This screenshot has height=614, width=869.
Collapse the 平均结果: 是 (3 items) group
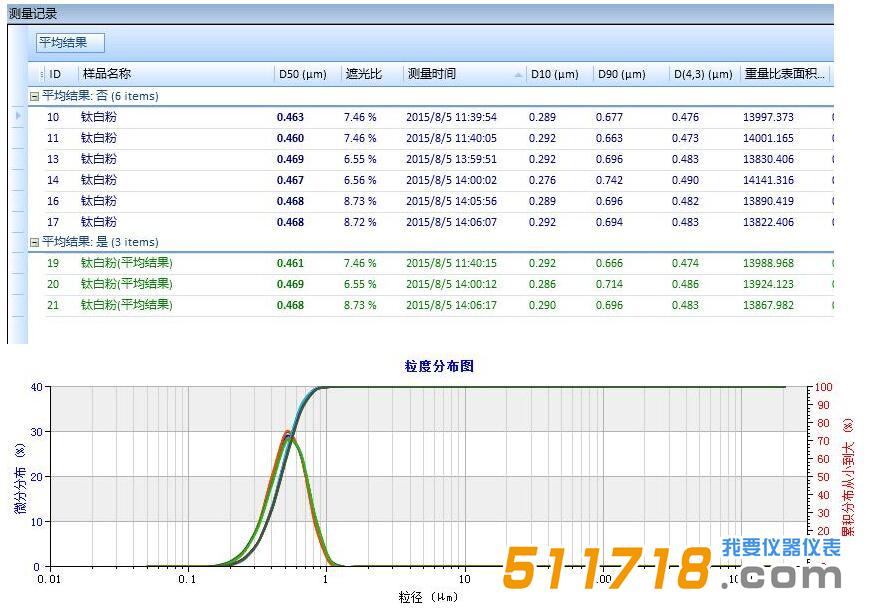coord(36,243)
